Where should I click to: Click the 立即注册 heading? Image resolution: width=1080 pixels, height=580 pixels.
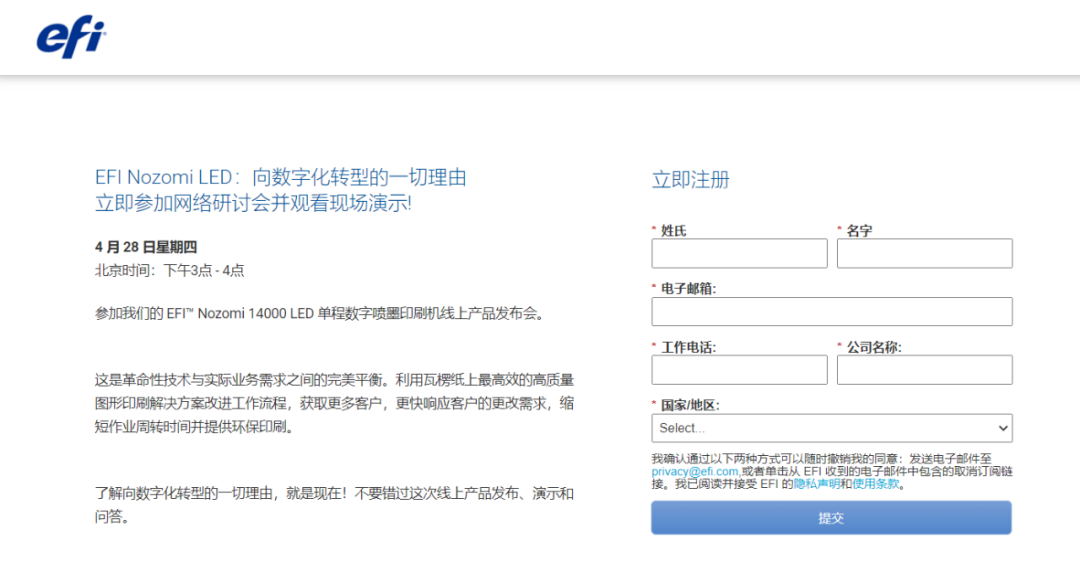(690, 180)
